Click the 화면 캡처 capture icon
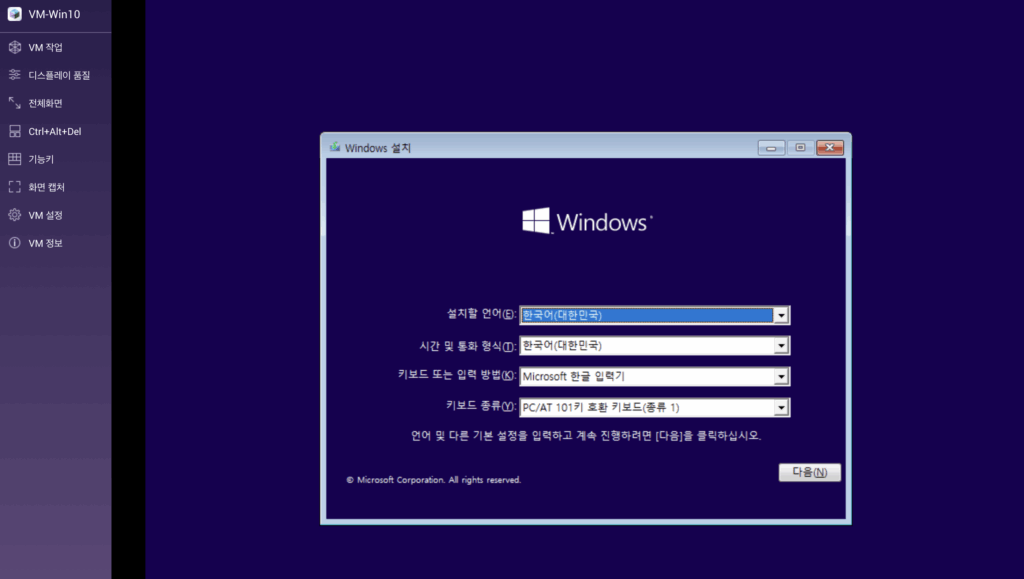The image size is (1024, 579). tap(14, 187)
